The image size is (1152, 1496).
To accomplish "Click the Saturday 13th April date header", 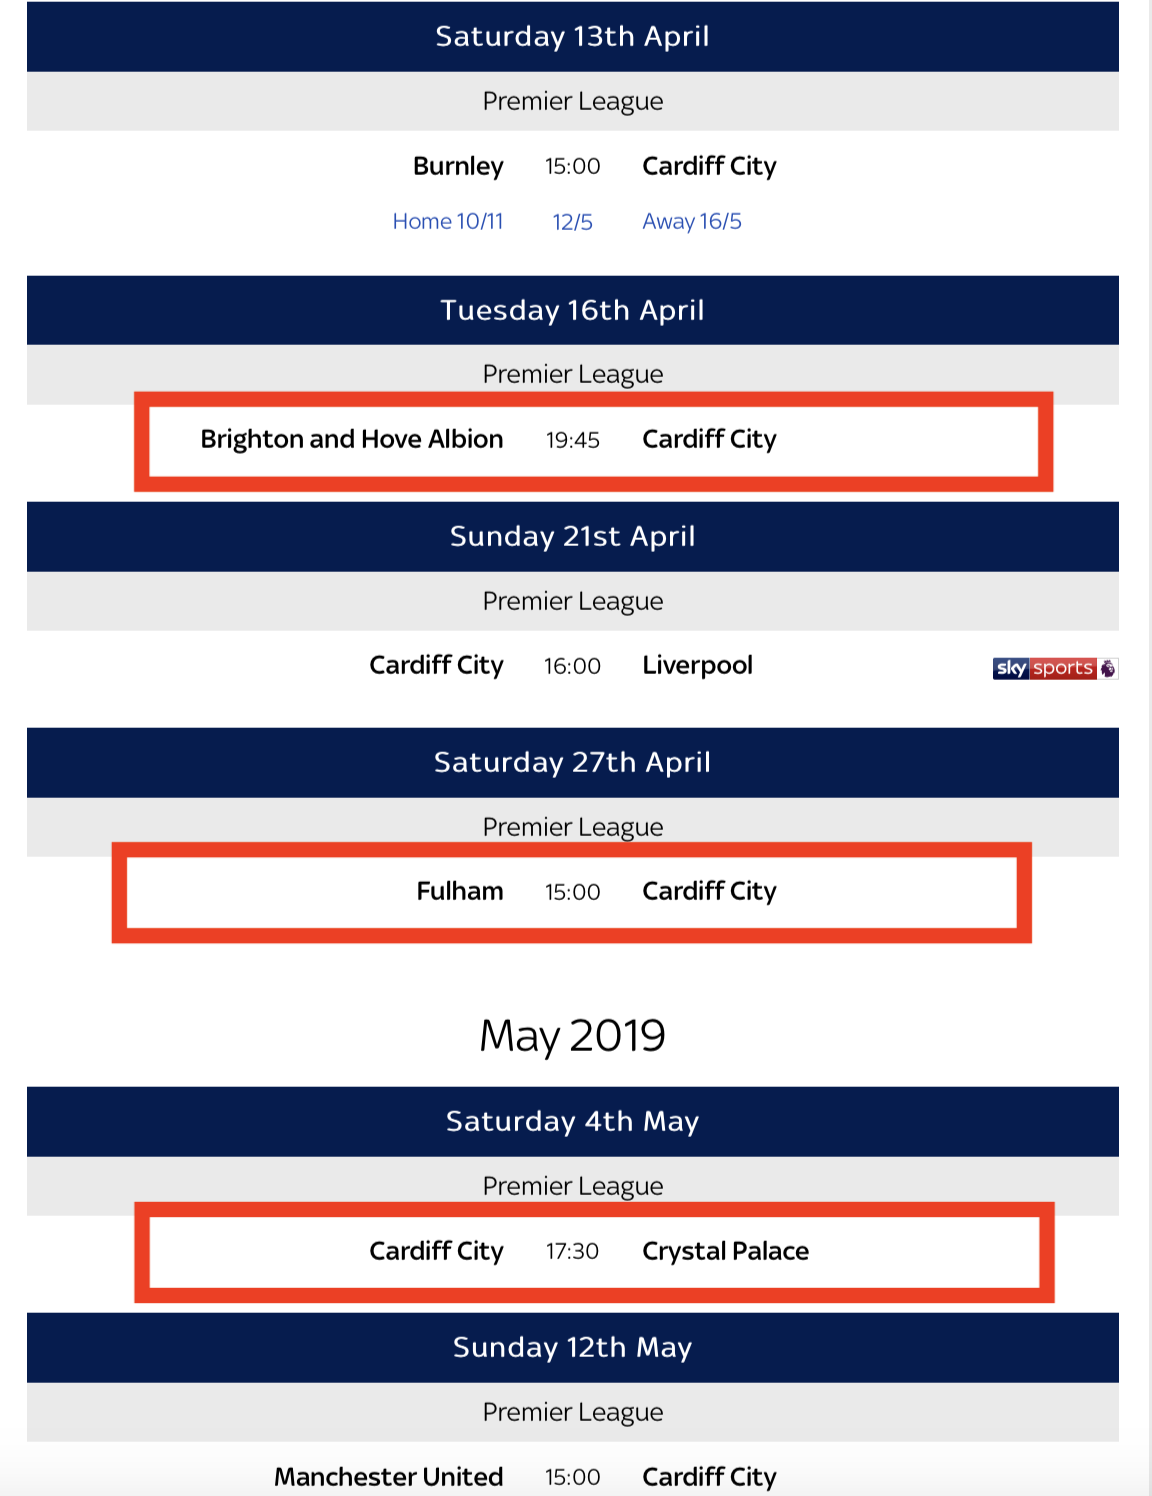I will pos(573,36).
